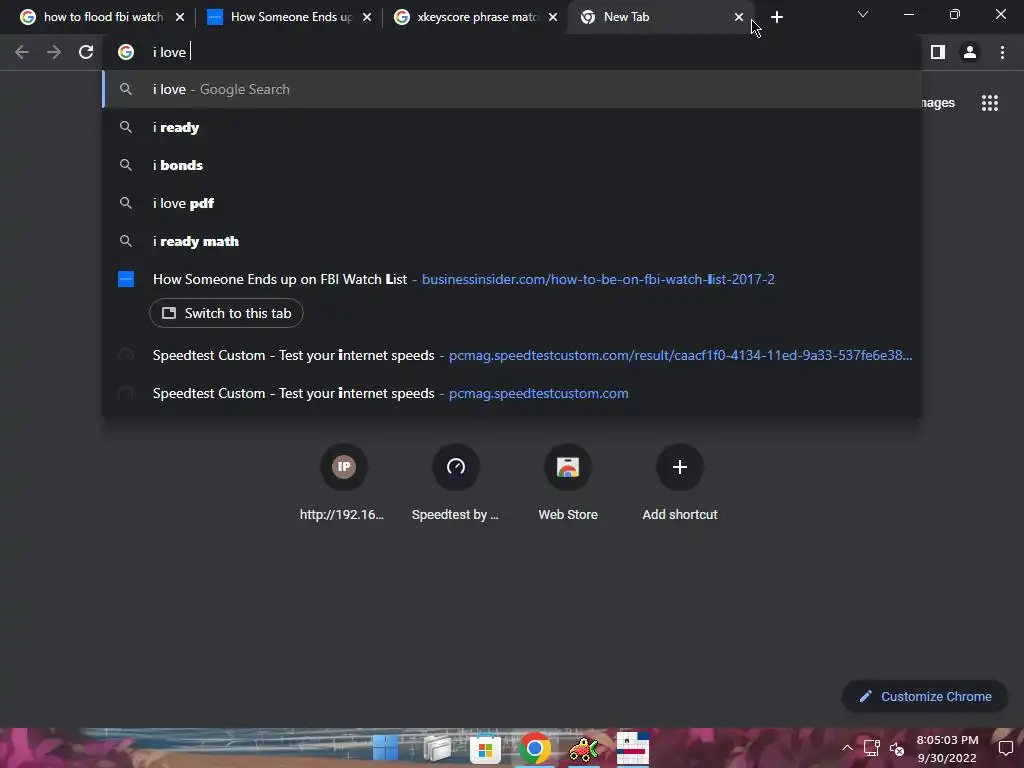1024x768 pixels.
Task: Open the Windows Start menu
Action: [x=385, y=748]
